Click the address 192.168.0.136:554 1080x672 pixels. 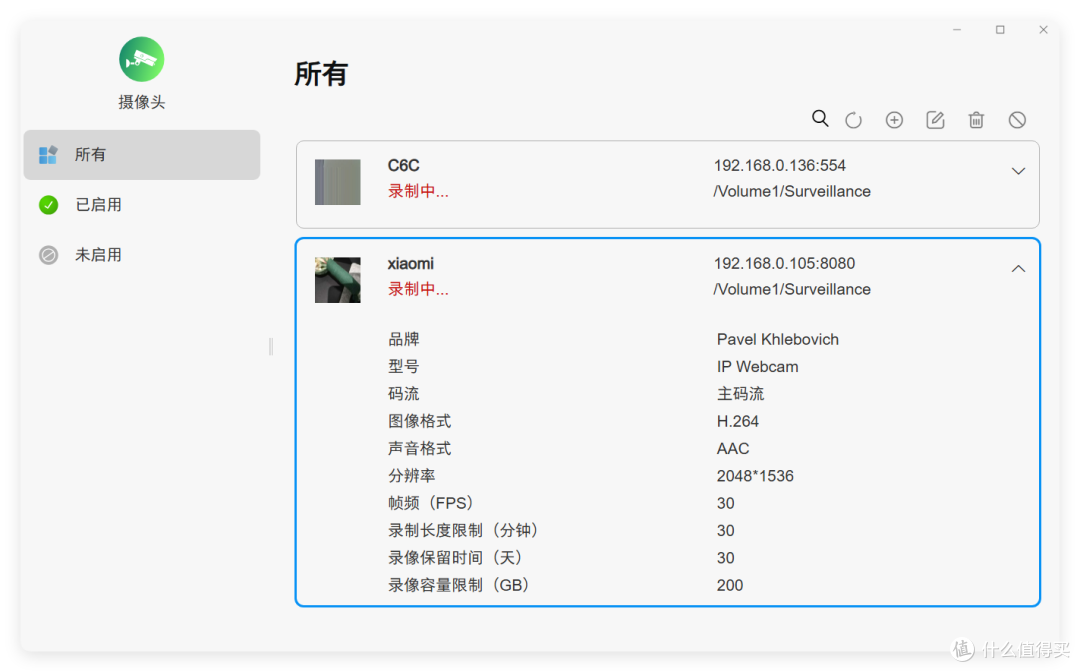click(780, 166)
